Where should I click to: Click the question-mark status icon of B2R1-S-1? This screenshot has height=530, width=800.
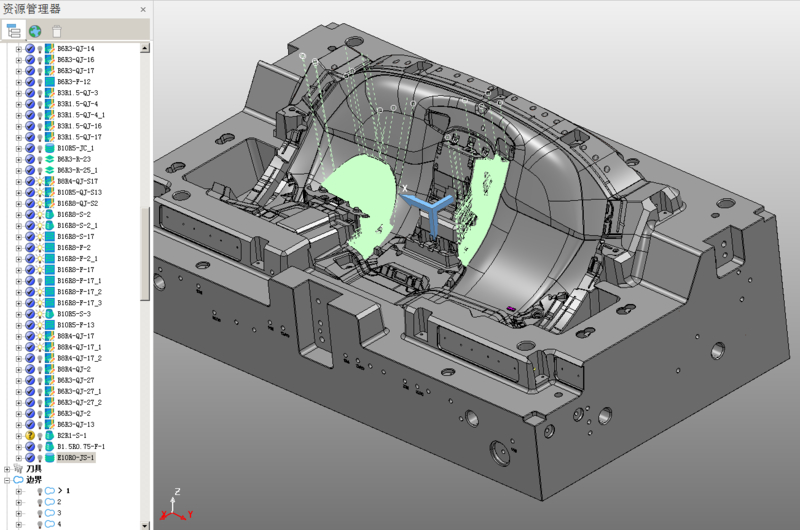click(x=30, y=436)
